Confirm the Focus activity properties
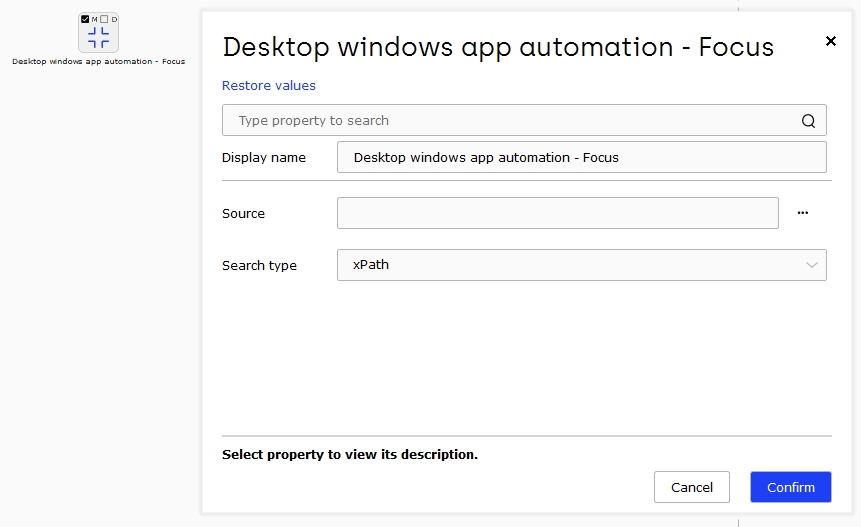 point(791,487)
